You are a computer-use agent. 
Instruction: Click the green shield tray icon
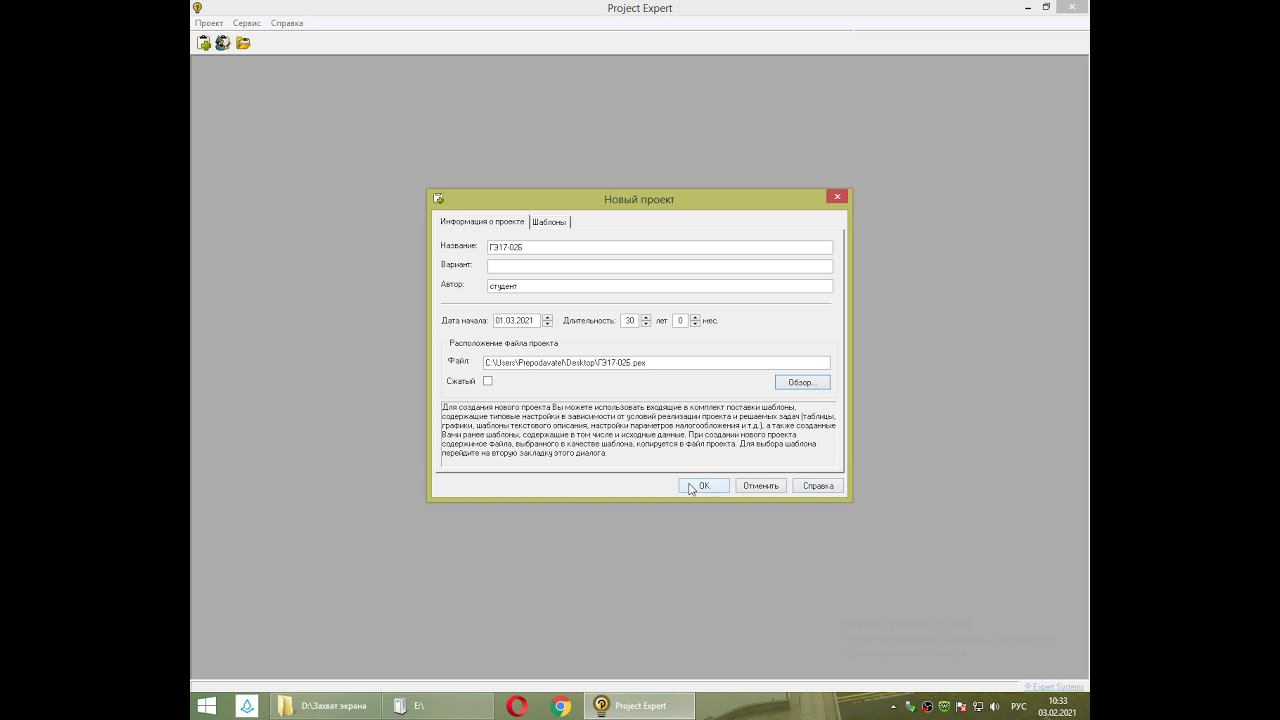[x=944, y=706]
